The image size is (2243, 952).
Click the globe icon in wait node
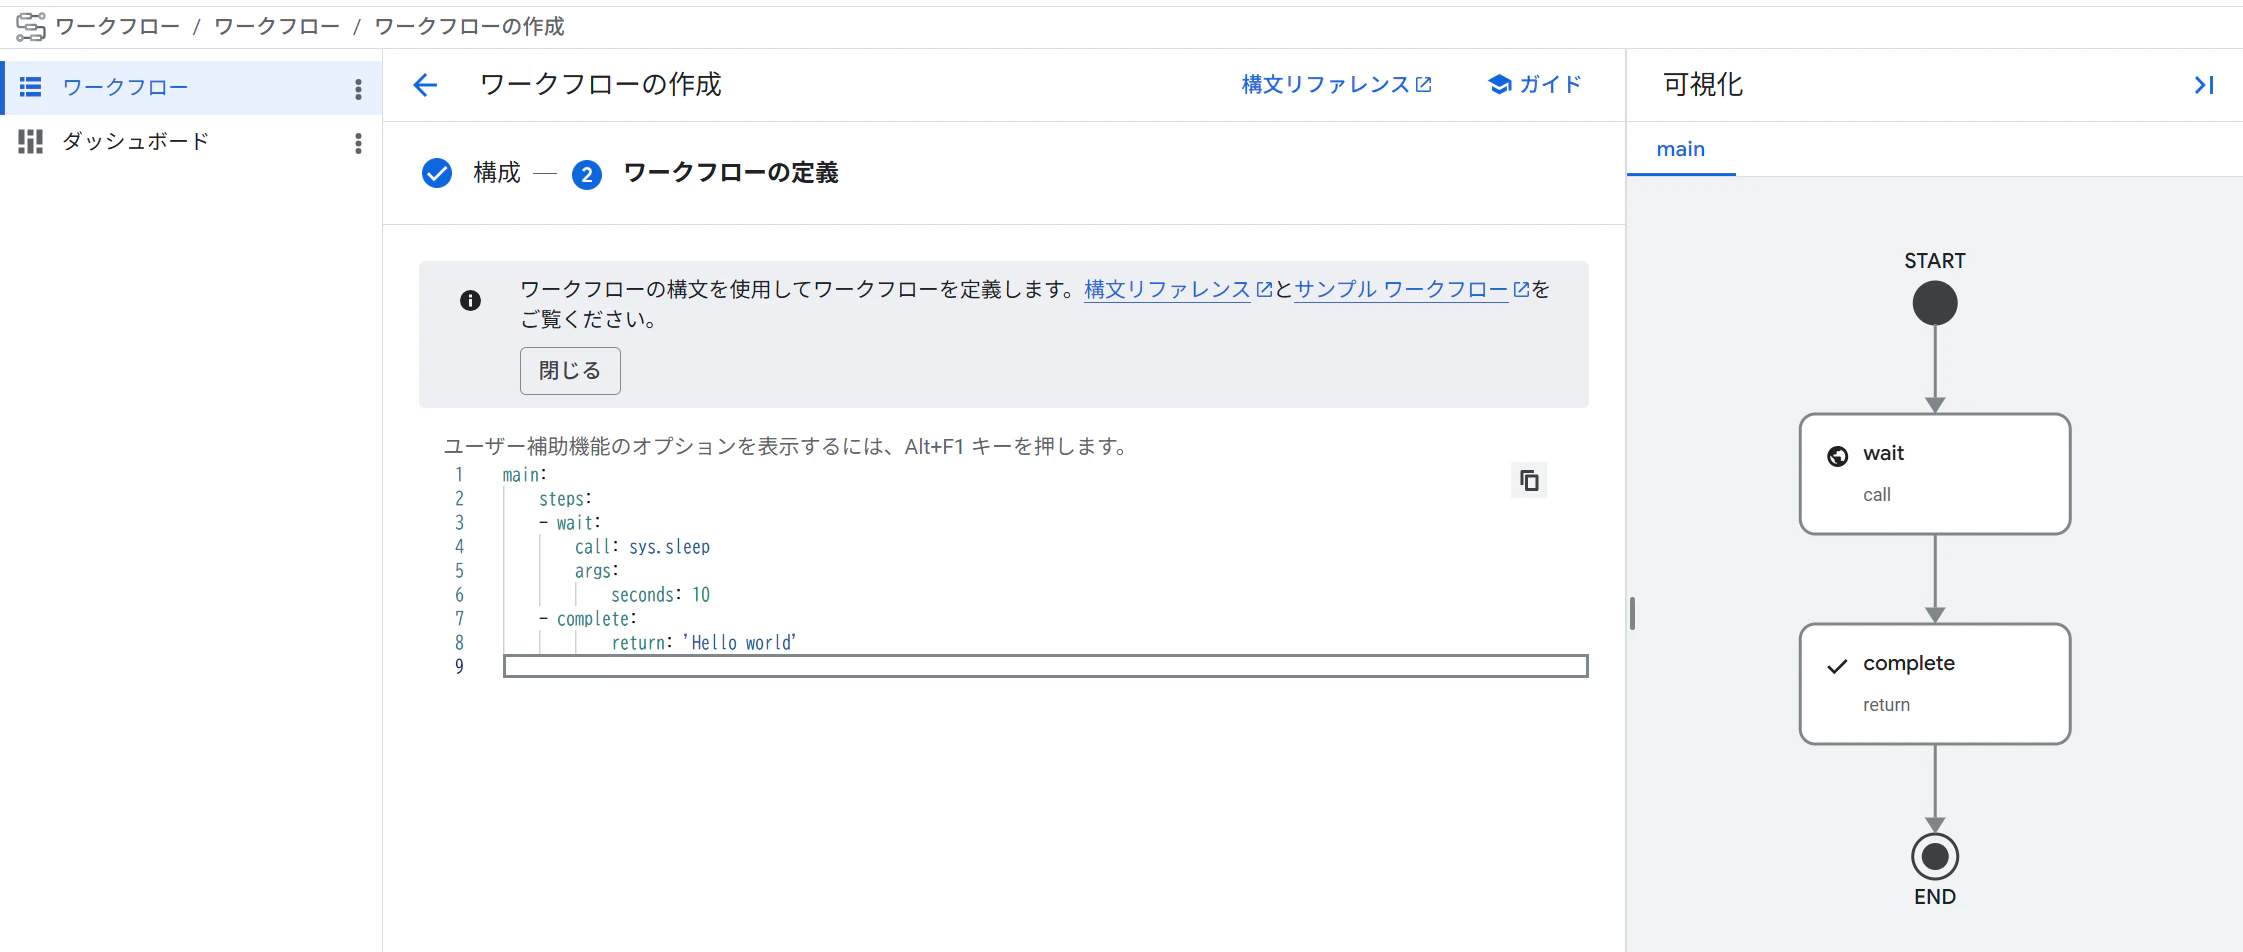1838,456
